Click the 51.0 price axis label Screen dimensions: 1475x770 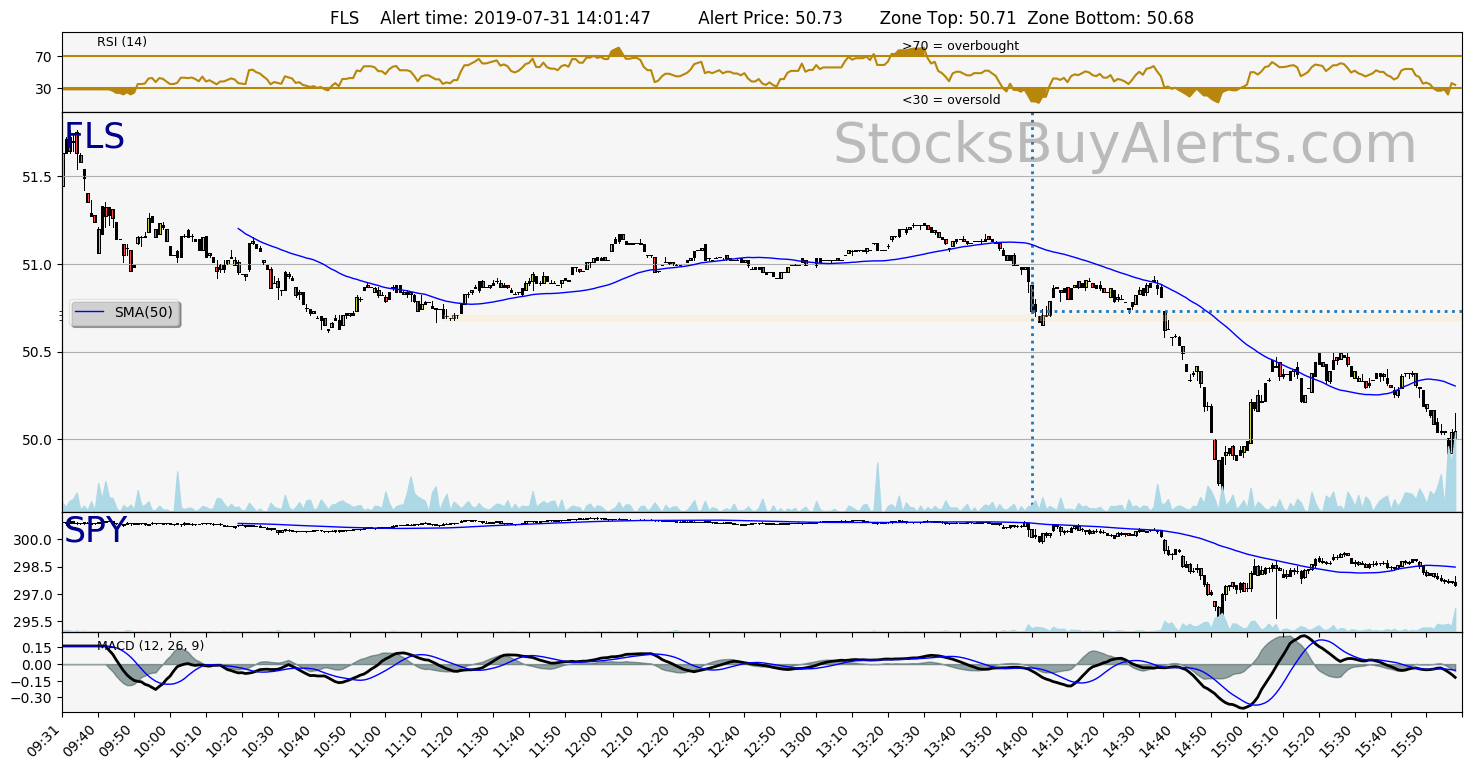(36, 265)
